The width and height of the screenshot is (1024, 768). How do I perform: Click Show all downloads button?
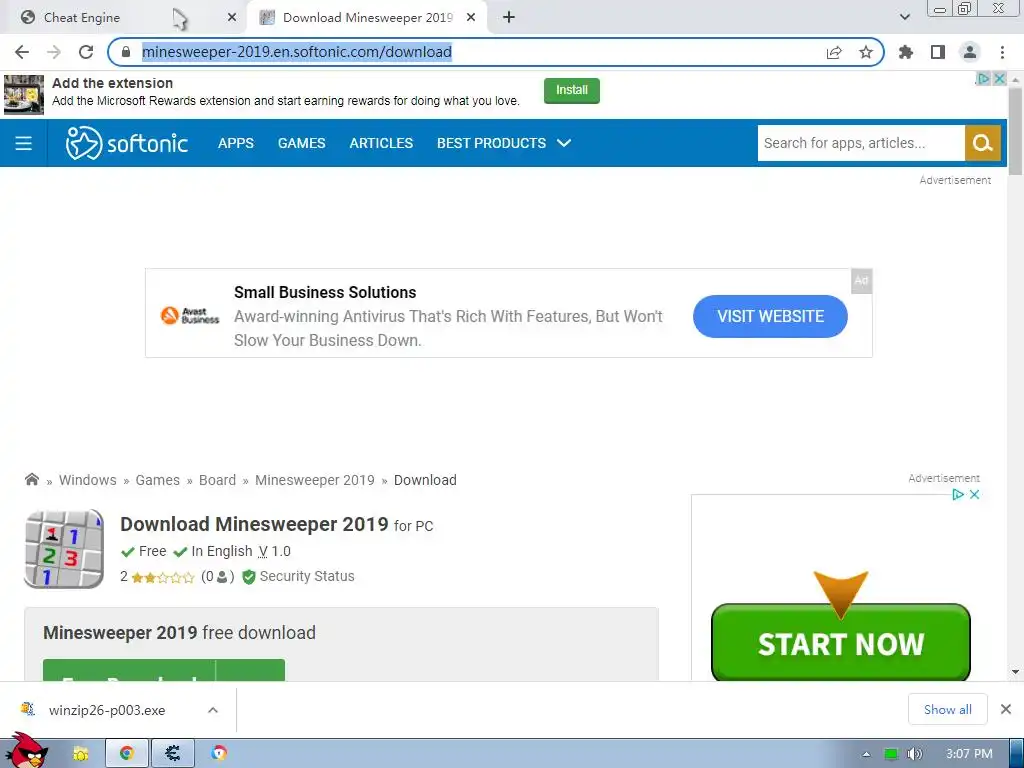[x=948, y=709]
